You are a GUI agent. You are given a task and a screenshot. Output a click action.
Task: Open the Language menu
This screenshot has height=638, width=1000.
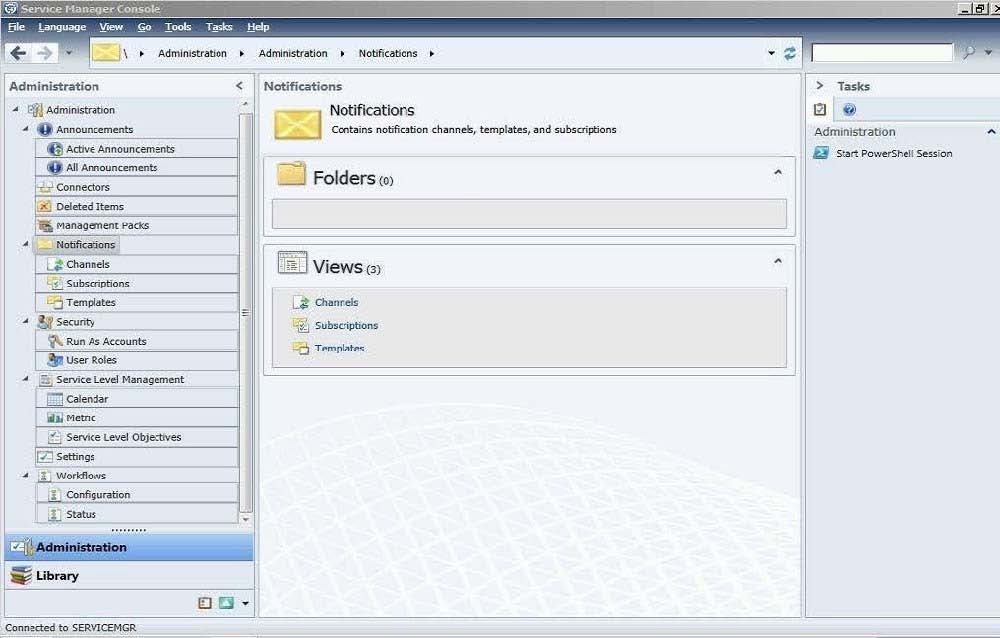(62, 27)
